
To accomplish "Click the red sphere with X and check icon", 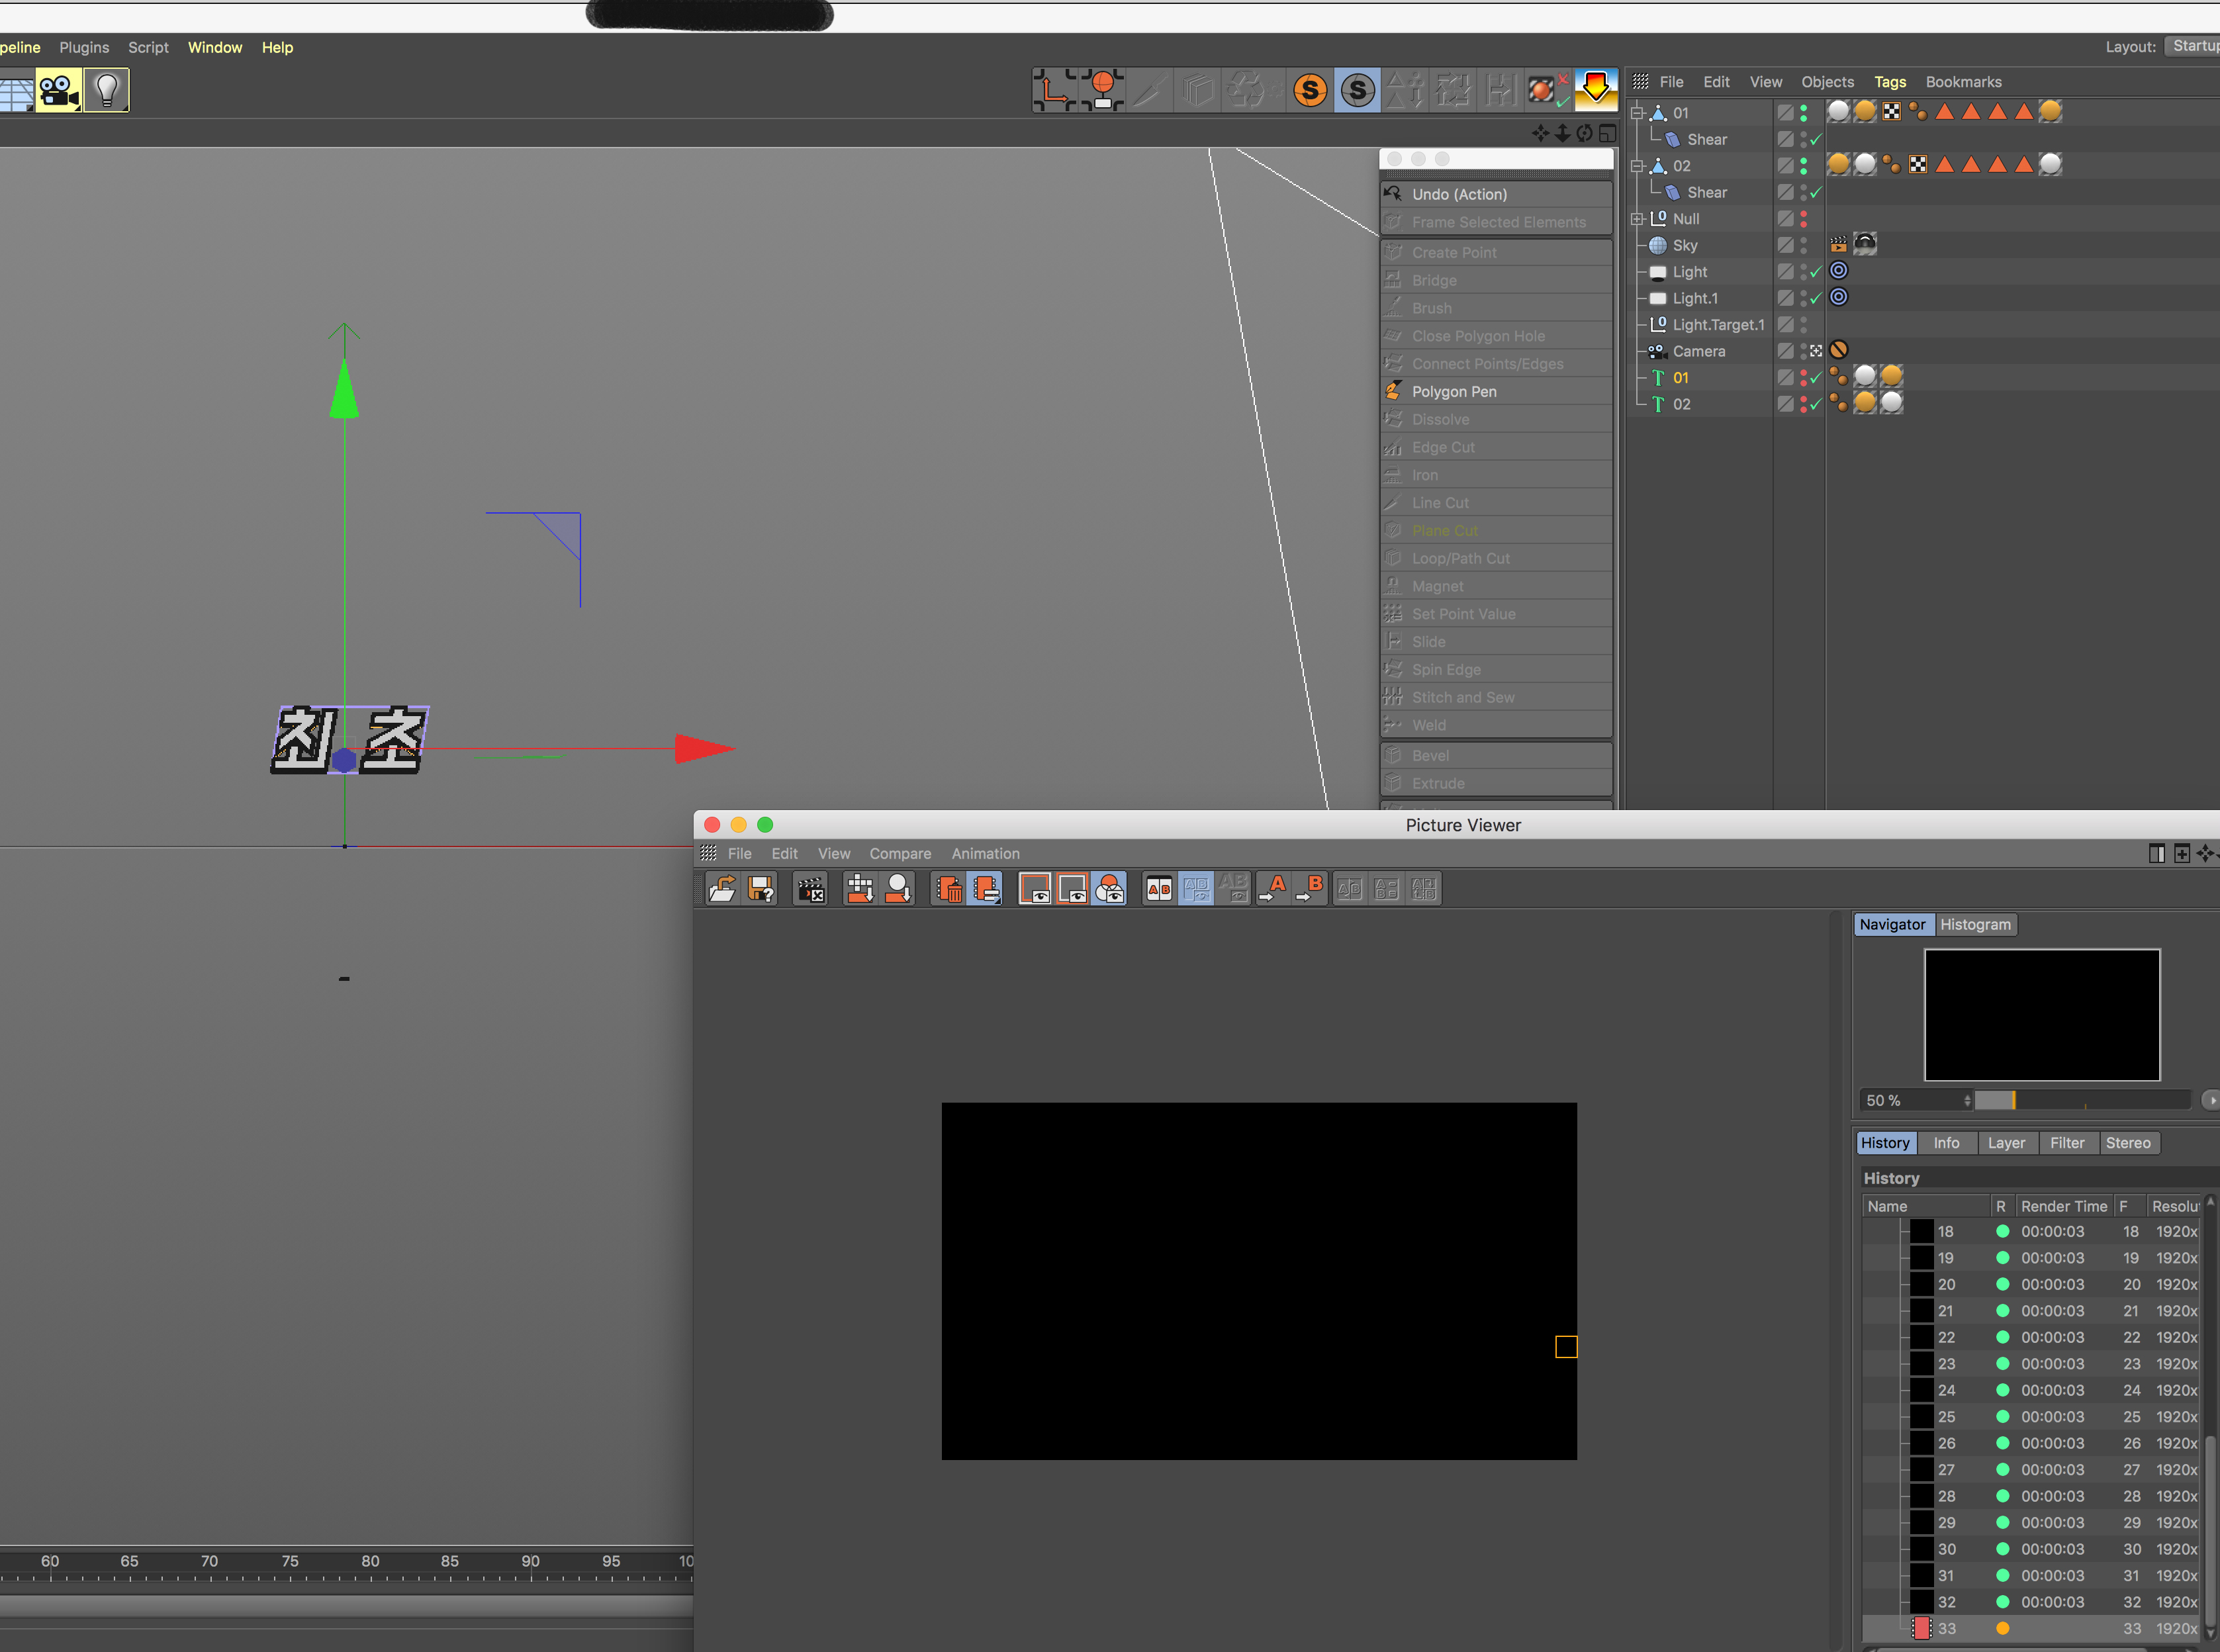I will (x=1548, y=90).
